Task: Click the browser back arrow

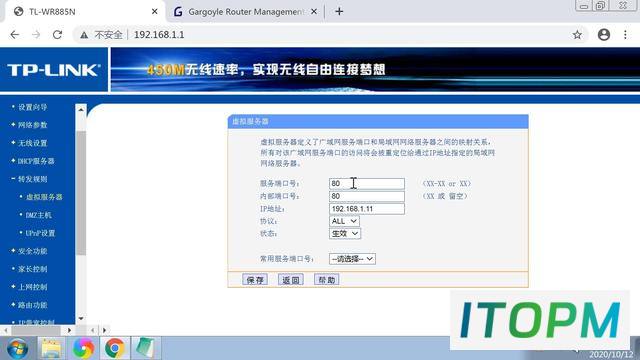Action: (15, 35)
